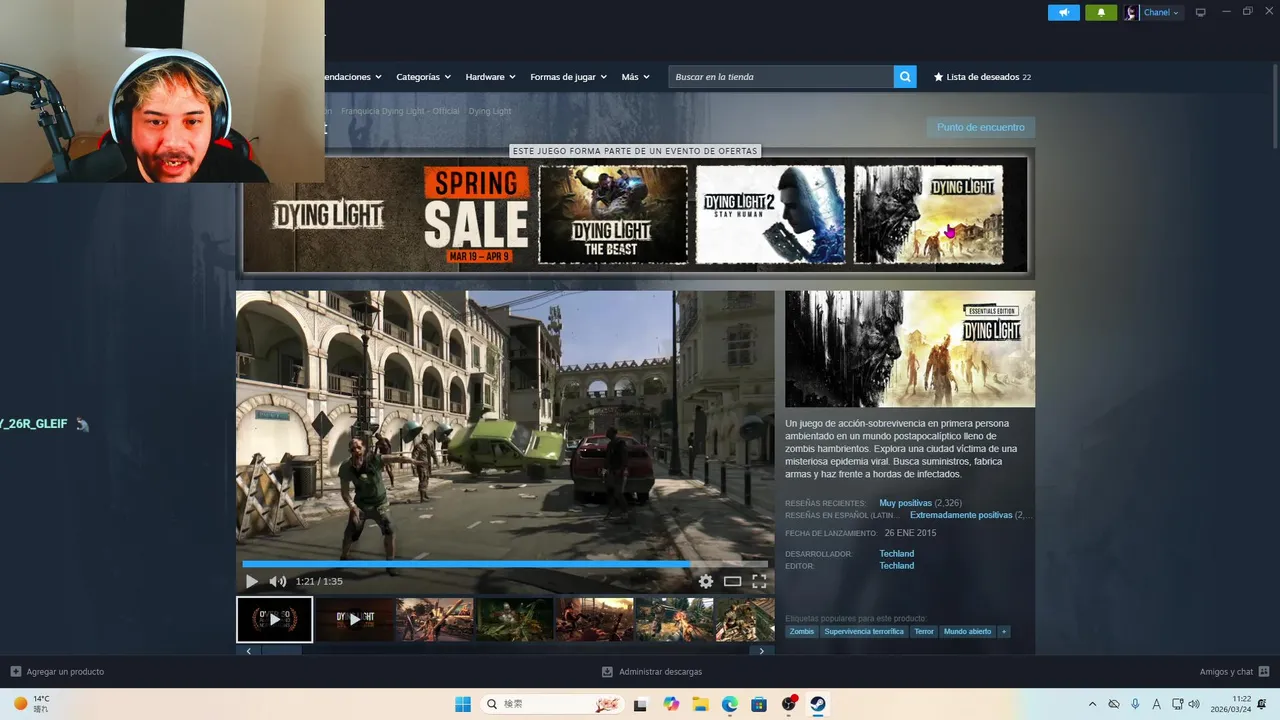Select the first trailer thumbnail
Image resolution: width=1280 pixels, height=720 pixels.
pos(274,619)
